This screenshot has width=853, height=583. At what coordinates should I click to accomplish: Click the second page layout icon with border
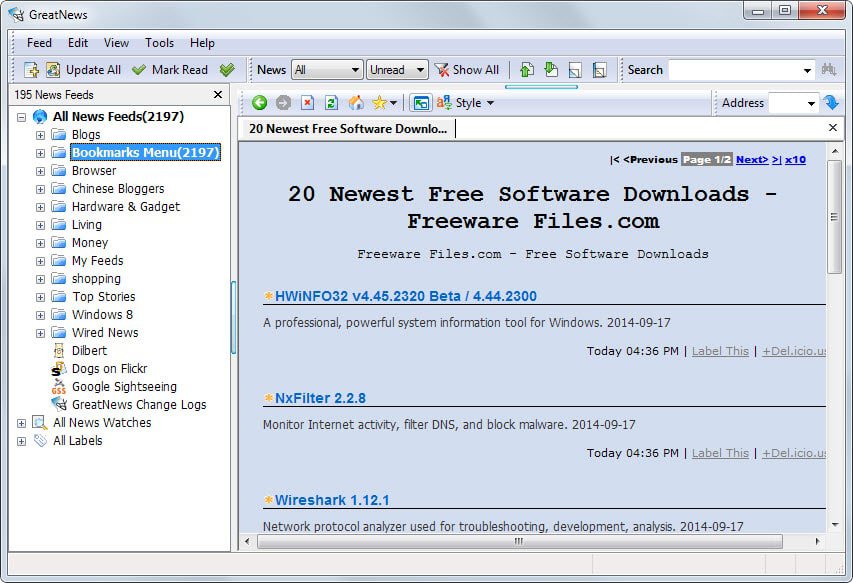point(599,70)
